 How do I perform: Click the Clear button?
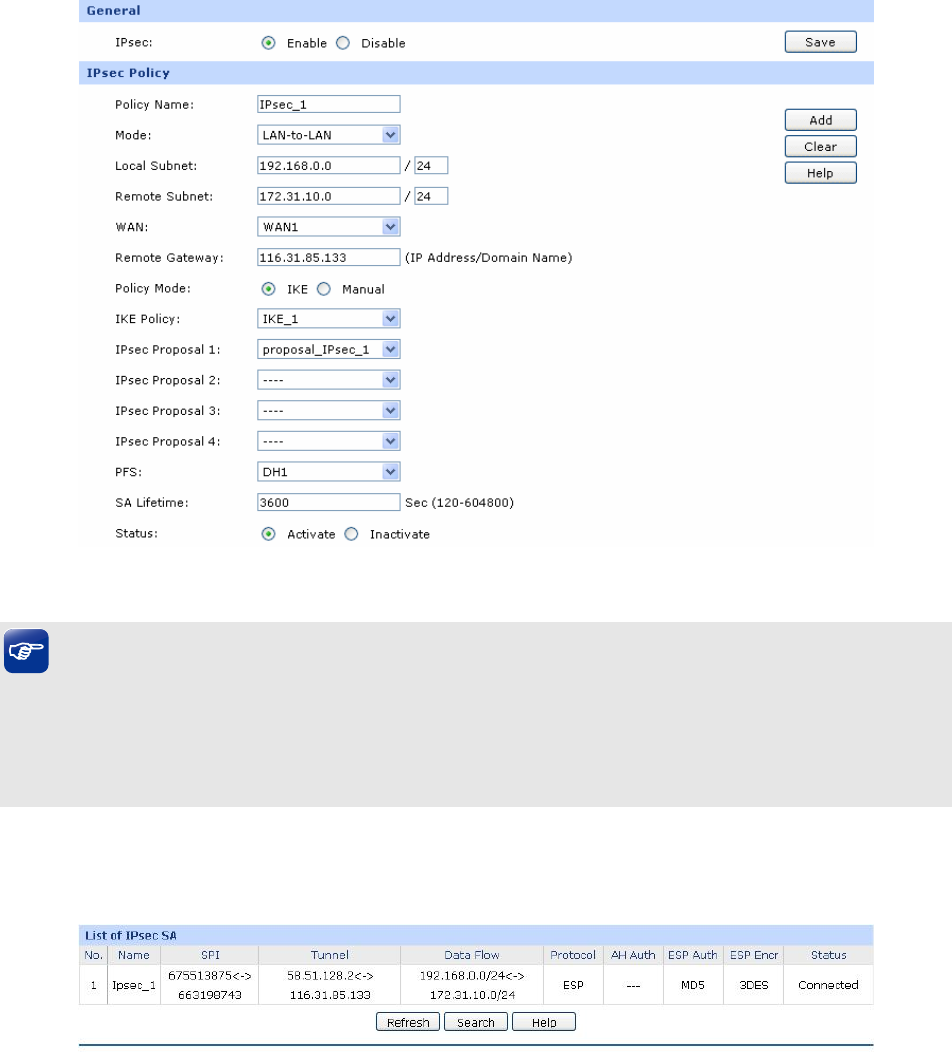click(820, 147)
